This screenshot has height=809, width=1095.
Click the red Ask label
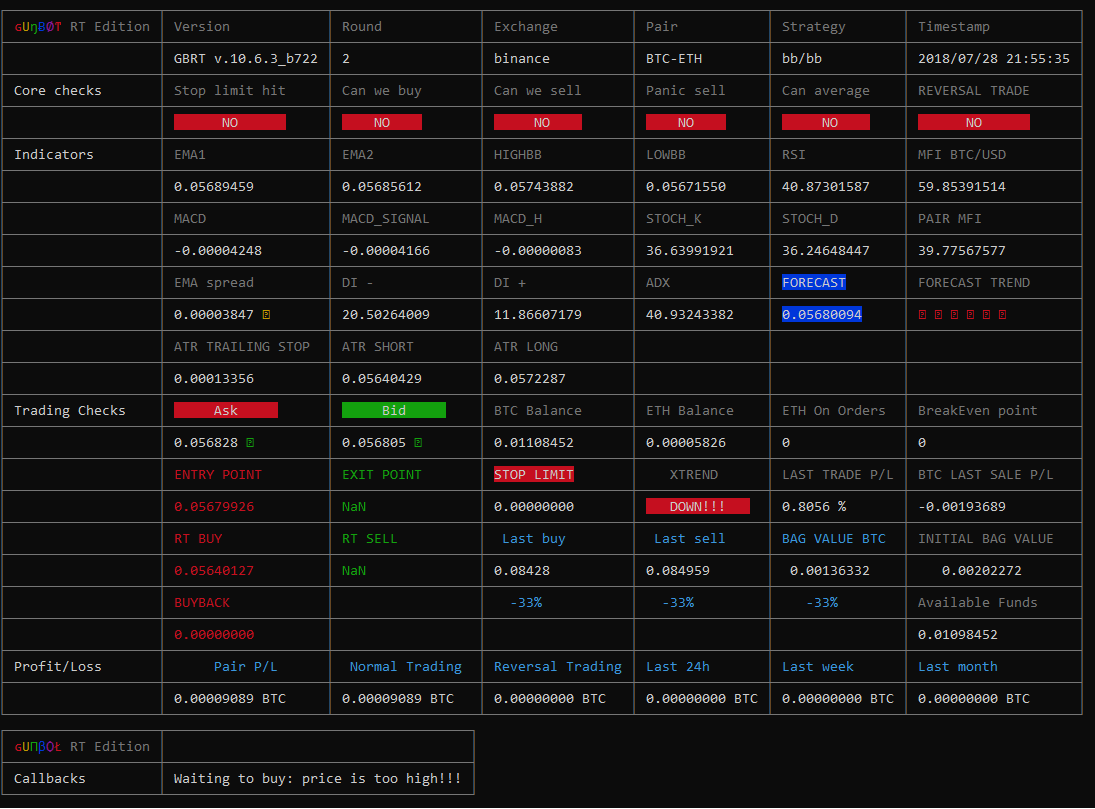point(226,410)
